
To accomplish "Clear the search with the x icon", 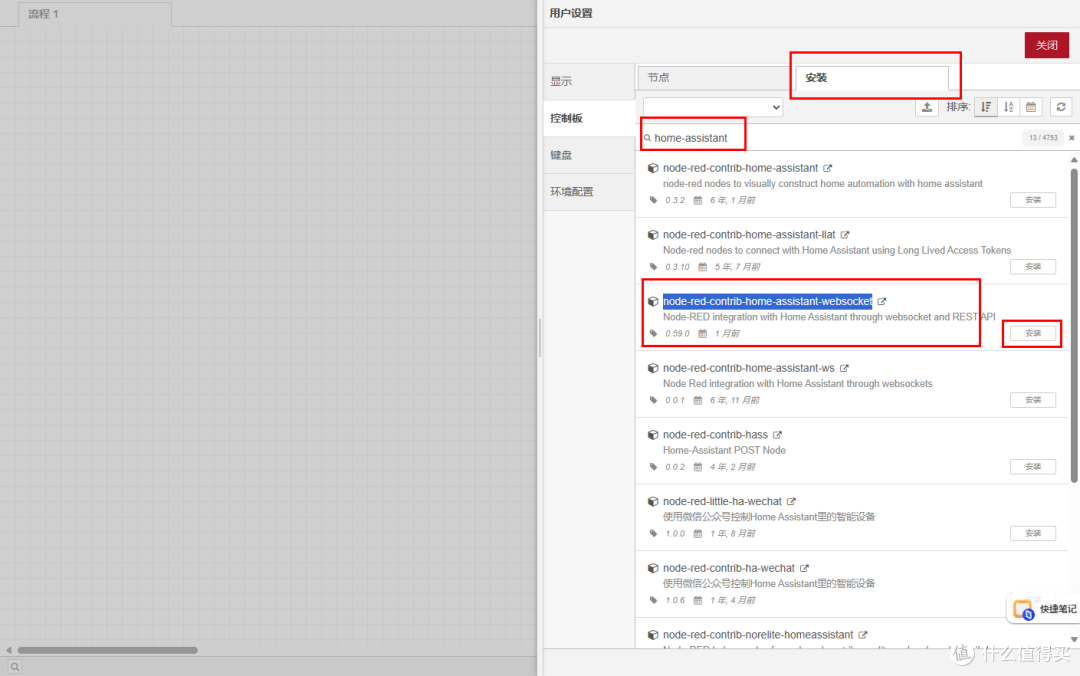I will click(x=1072, y=138).
